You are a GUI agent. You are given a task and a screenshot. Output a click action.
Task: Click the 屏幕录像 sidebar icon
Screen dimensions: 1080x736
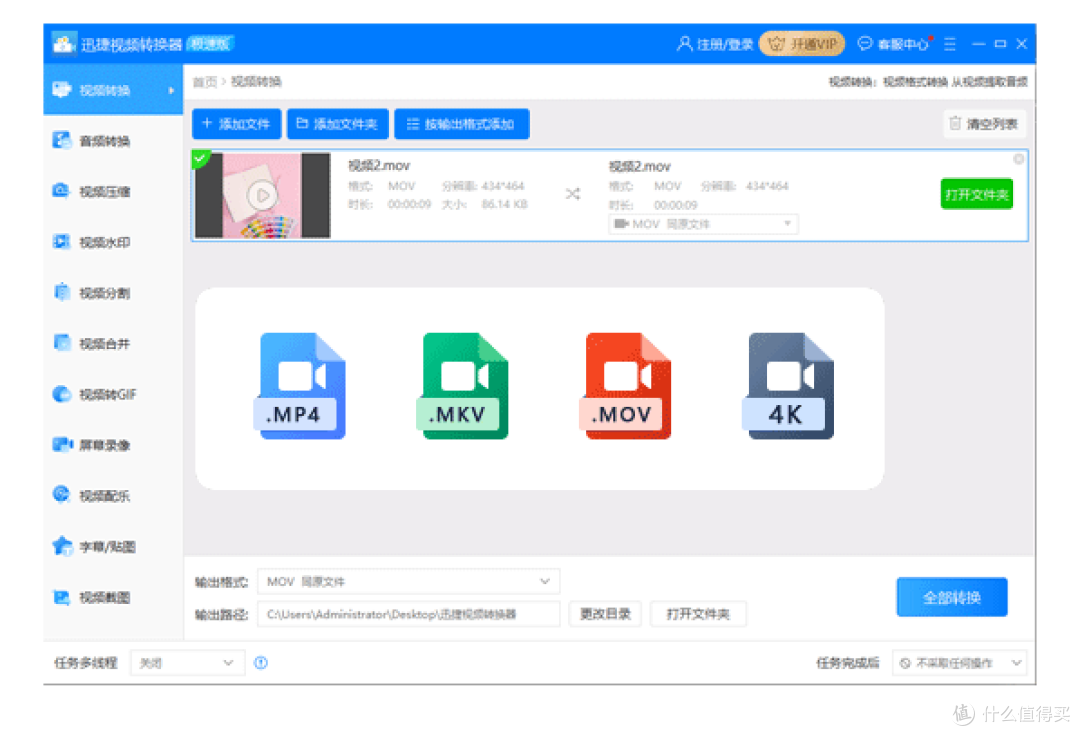coord(62,445)
